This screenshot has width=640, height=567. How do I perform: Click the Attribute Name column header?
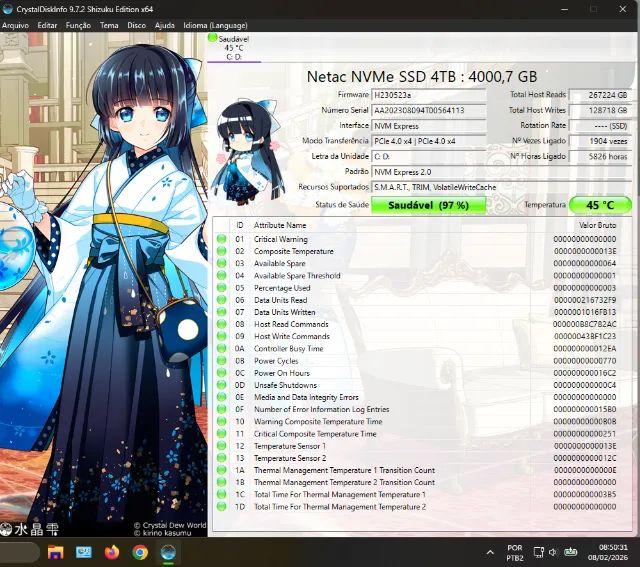(x=280, y=225)
